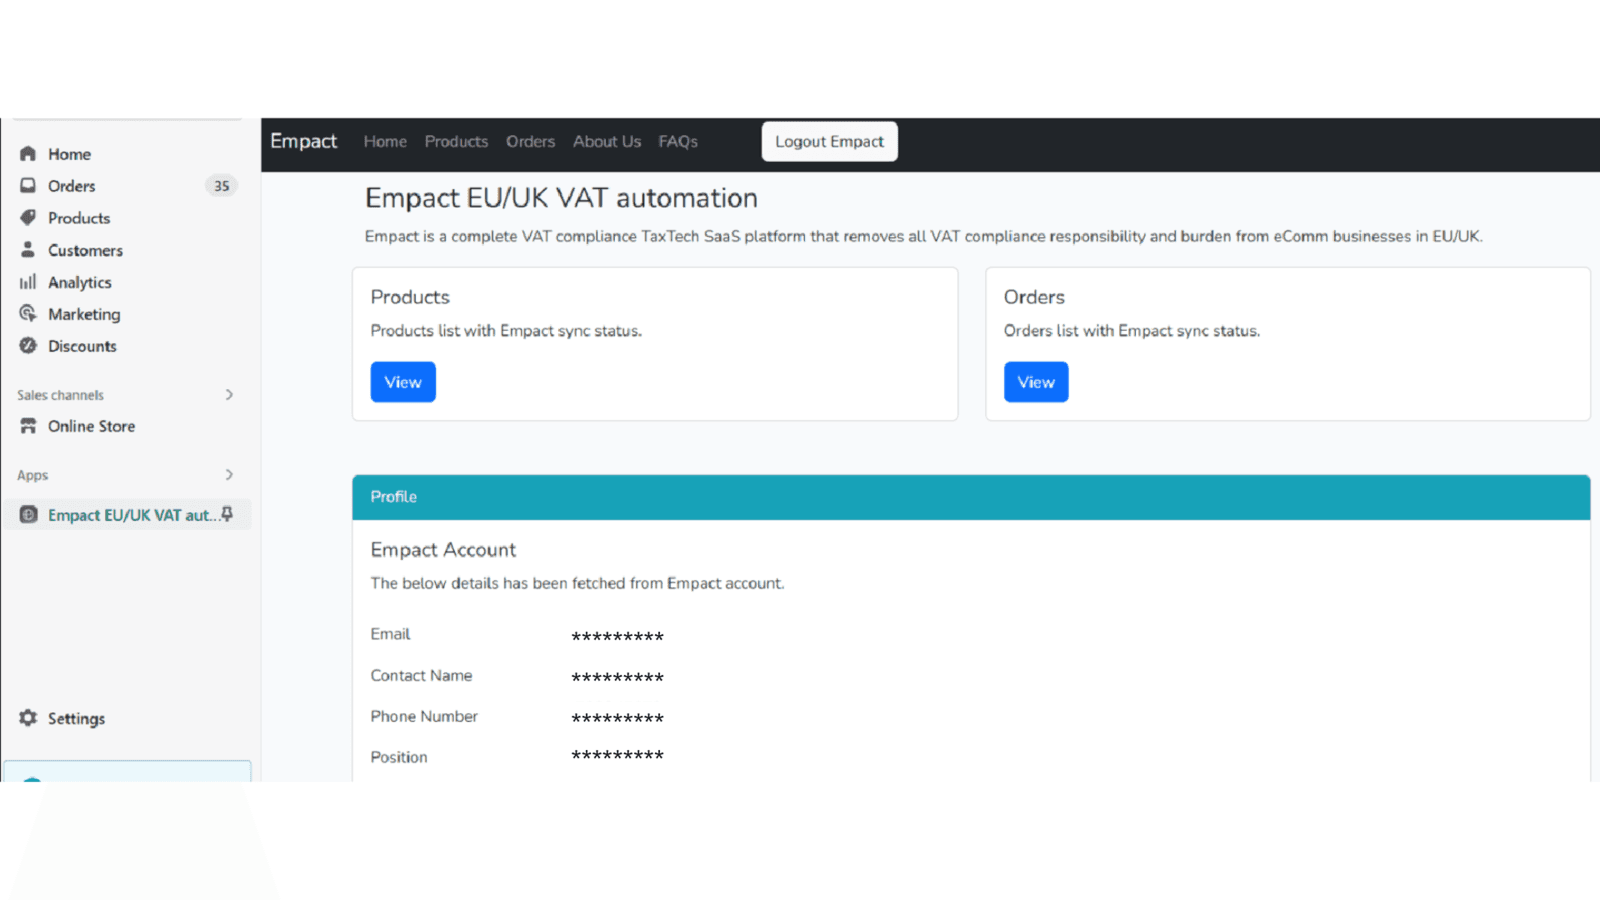1600x900 pixels.
Task: Click the Customers person icon
Action: coord(28,250)
